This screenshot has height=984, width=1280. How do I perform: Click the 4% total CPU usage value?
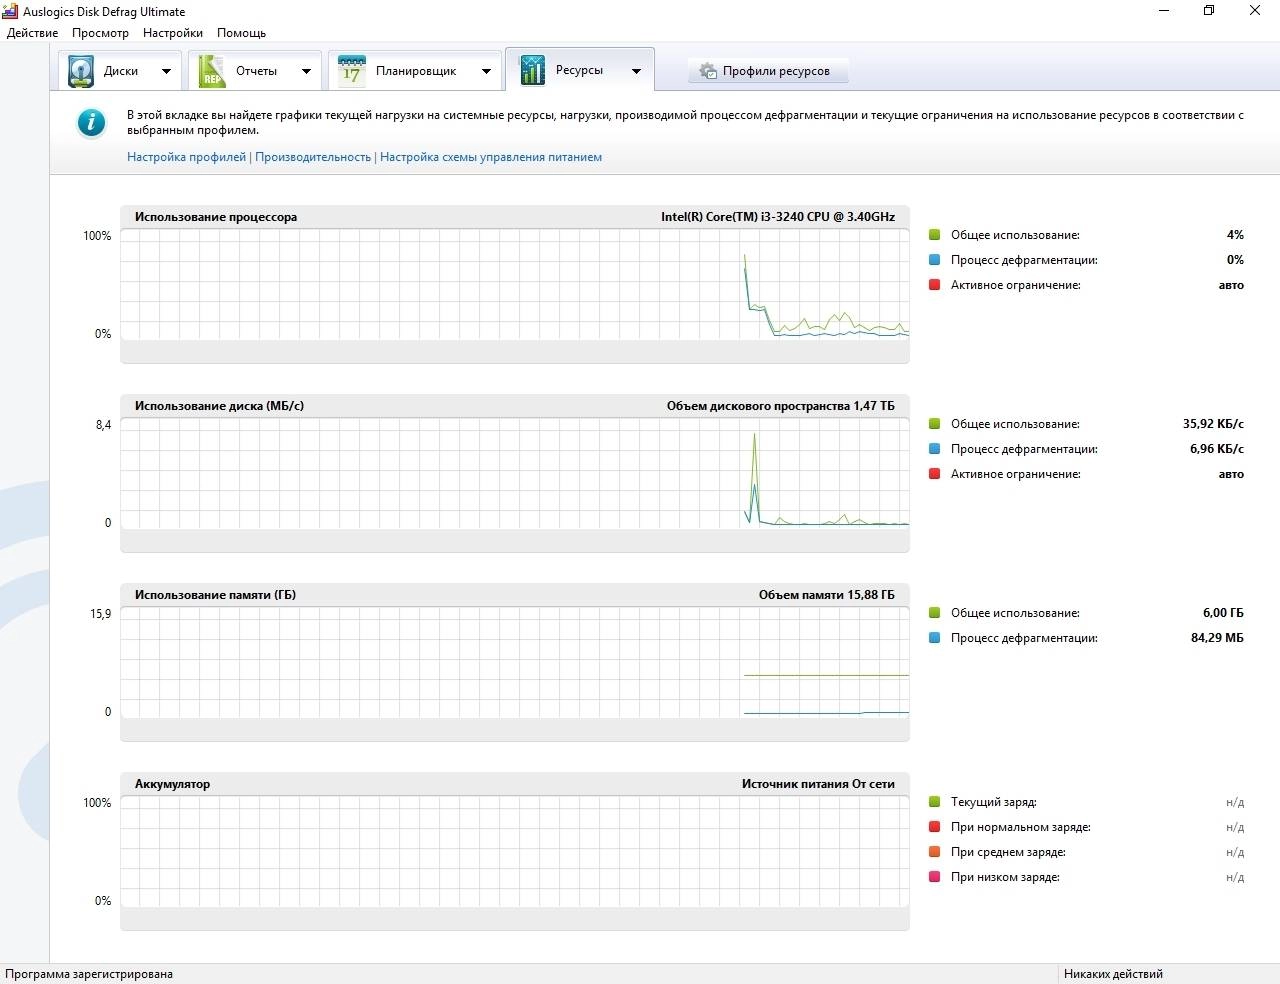pos(1235,235)
